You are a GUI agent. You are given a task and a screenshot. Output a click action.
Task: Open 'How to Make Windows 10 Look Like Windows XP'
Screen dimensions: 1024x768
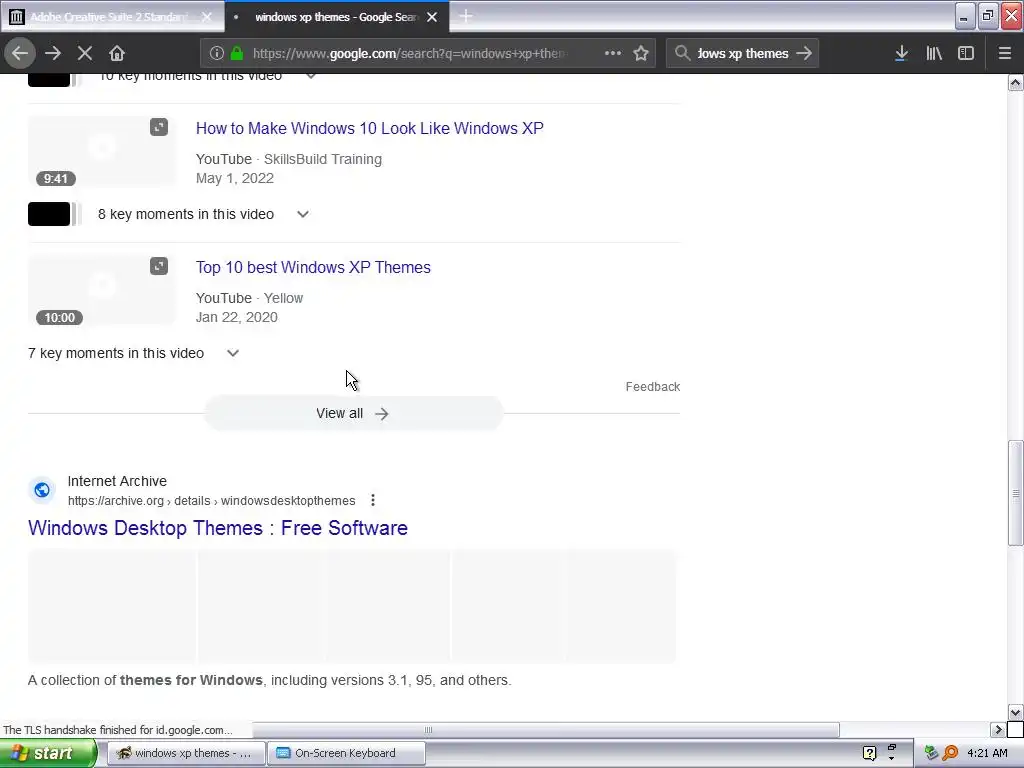click(x=370, y=128)
